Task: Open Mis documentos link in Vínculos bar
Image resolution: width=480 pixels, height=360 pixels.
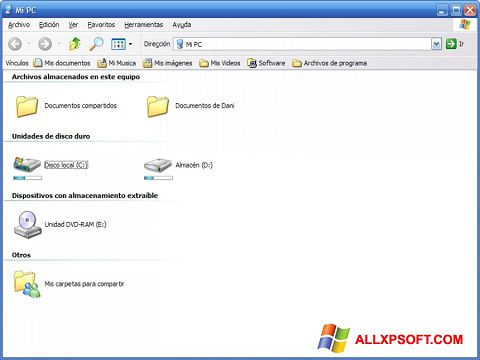Action: (x=62, y=63)
